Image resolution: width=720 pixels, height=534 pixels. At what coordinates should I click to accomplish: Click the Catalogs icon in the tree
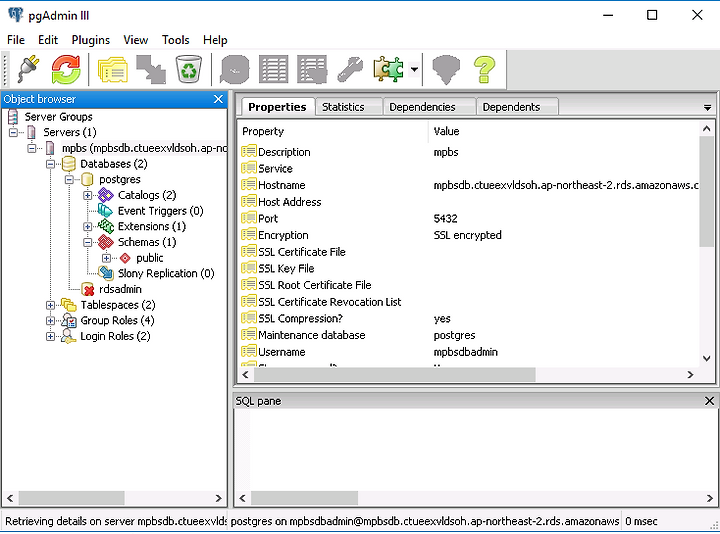pyautogui.click(x=106, y=195)
